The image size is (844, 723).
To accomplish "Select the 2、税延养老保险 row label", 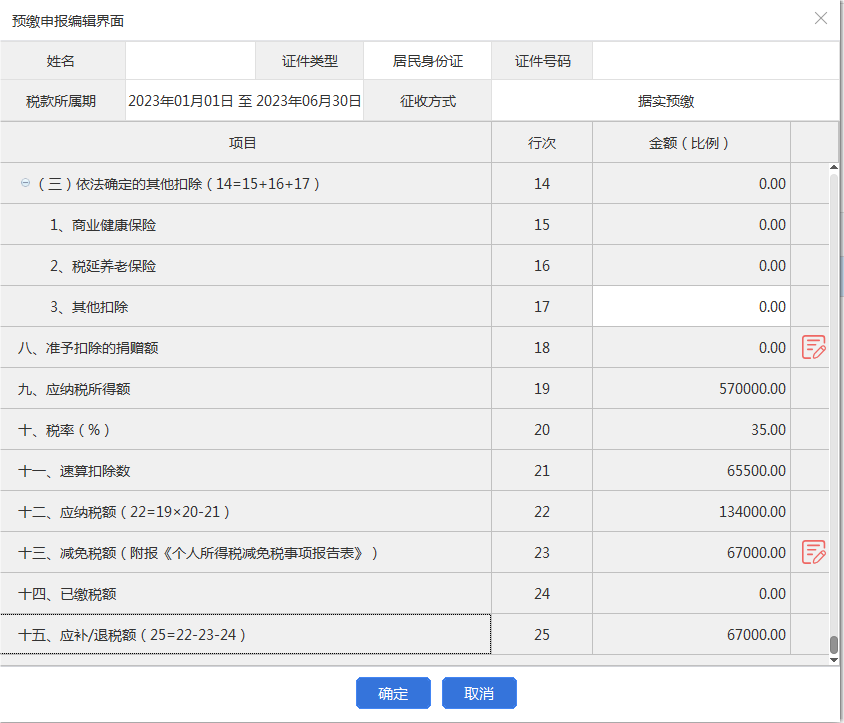I will coord(103,266).
